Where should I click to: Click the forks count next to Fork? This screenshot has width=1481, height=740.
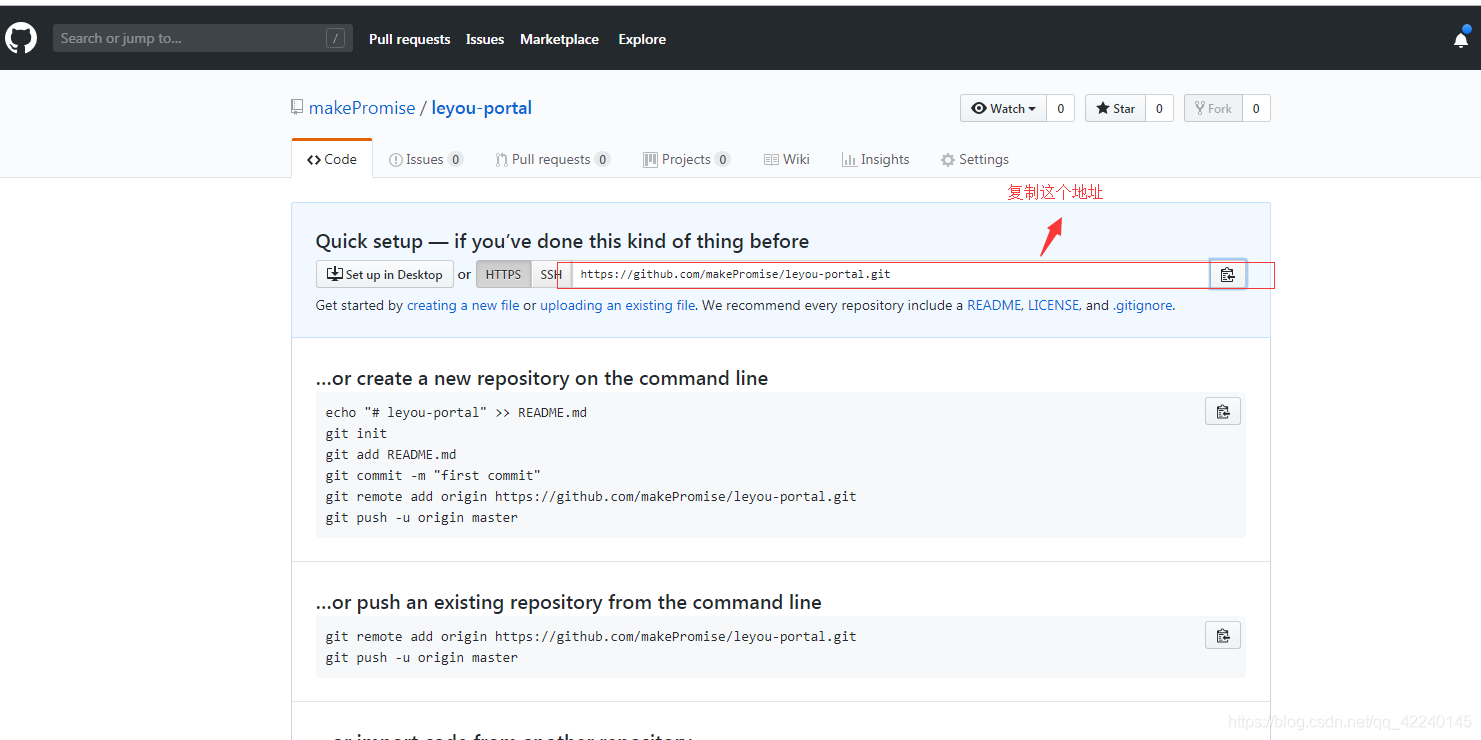[x=1256, y=108]
